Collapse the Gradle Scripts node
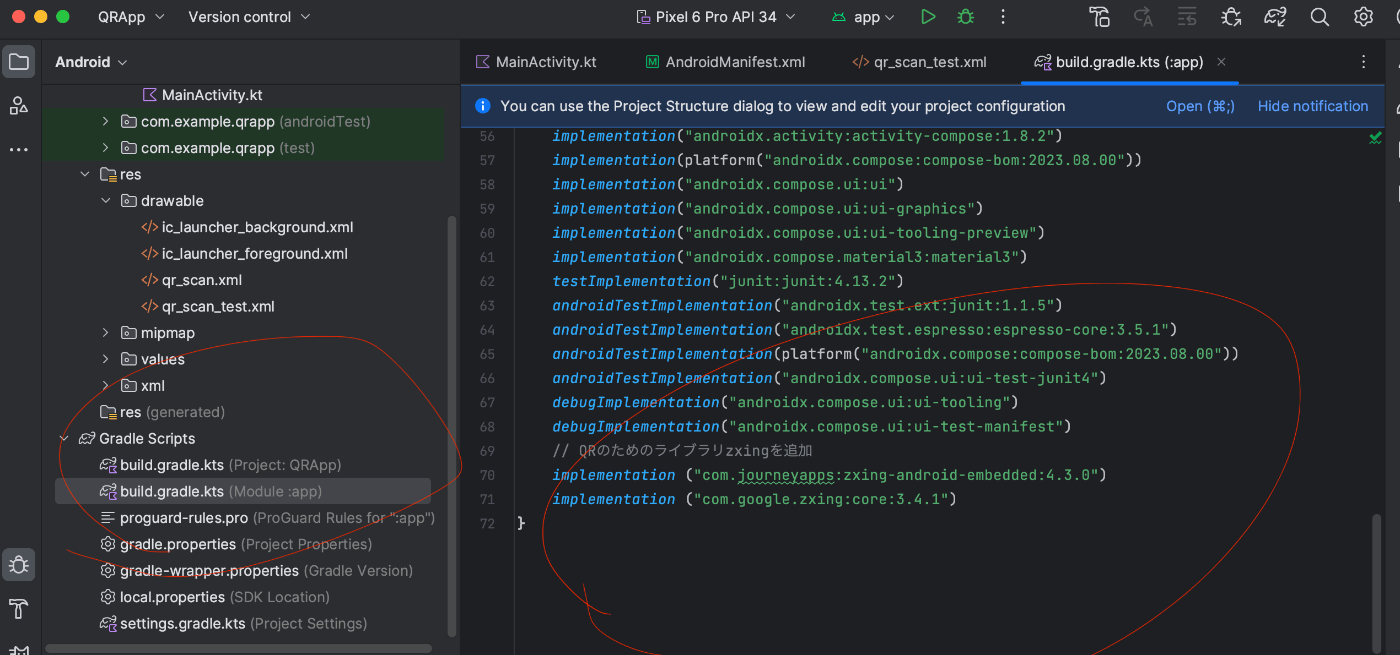Viewport: 1400px width, 655px height. (x=64, y=439)
